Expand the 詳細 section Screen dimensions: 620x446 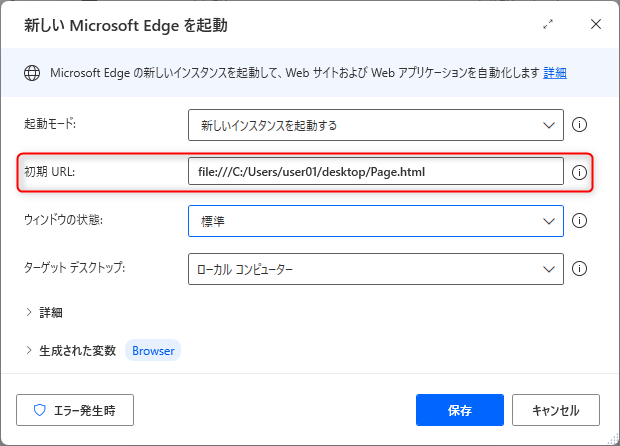[44, 312]
